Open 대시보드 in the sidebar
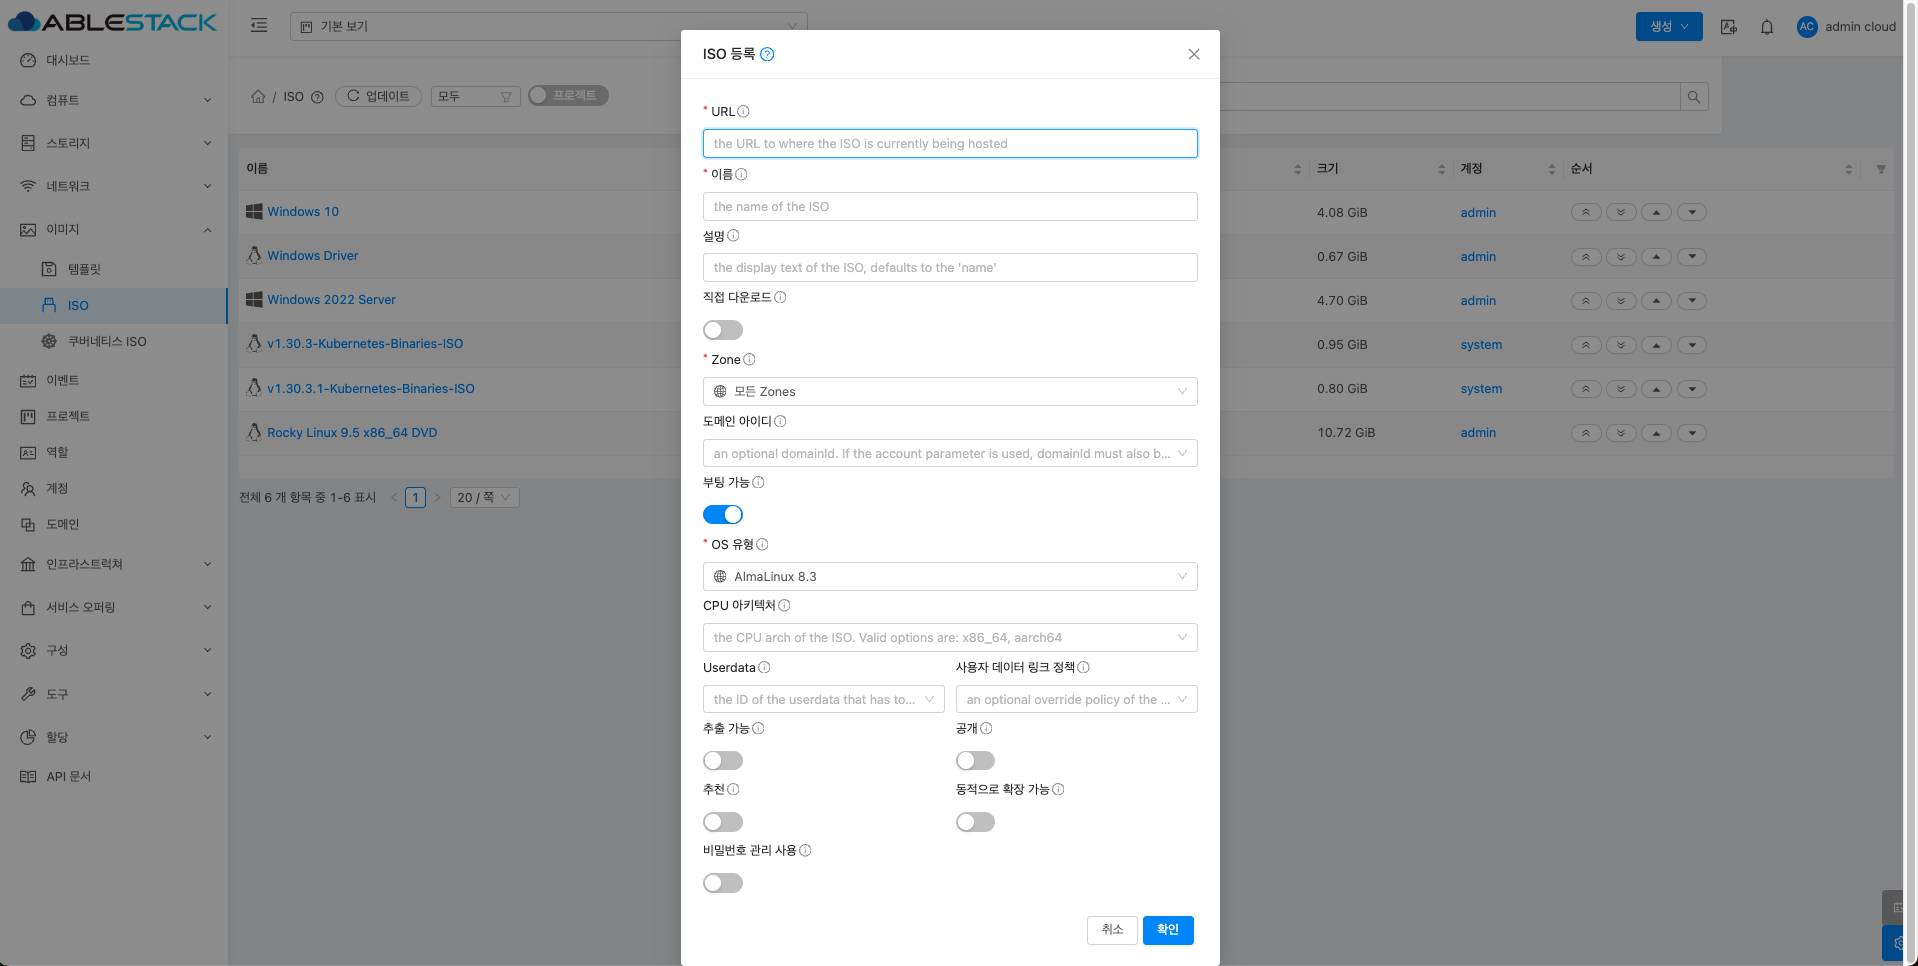 68,60
